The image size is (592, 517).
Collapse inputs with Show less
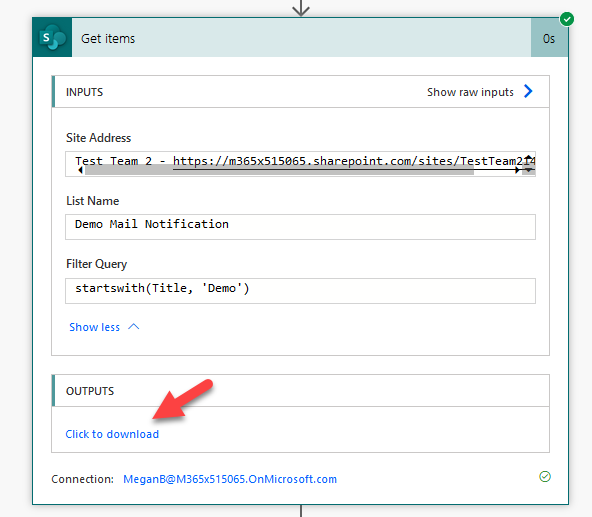104,327
